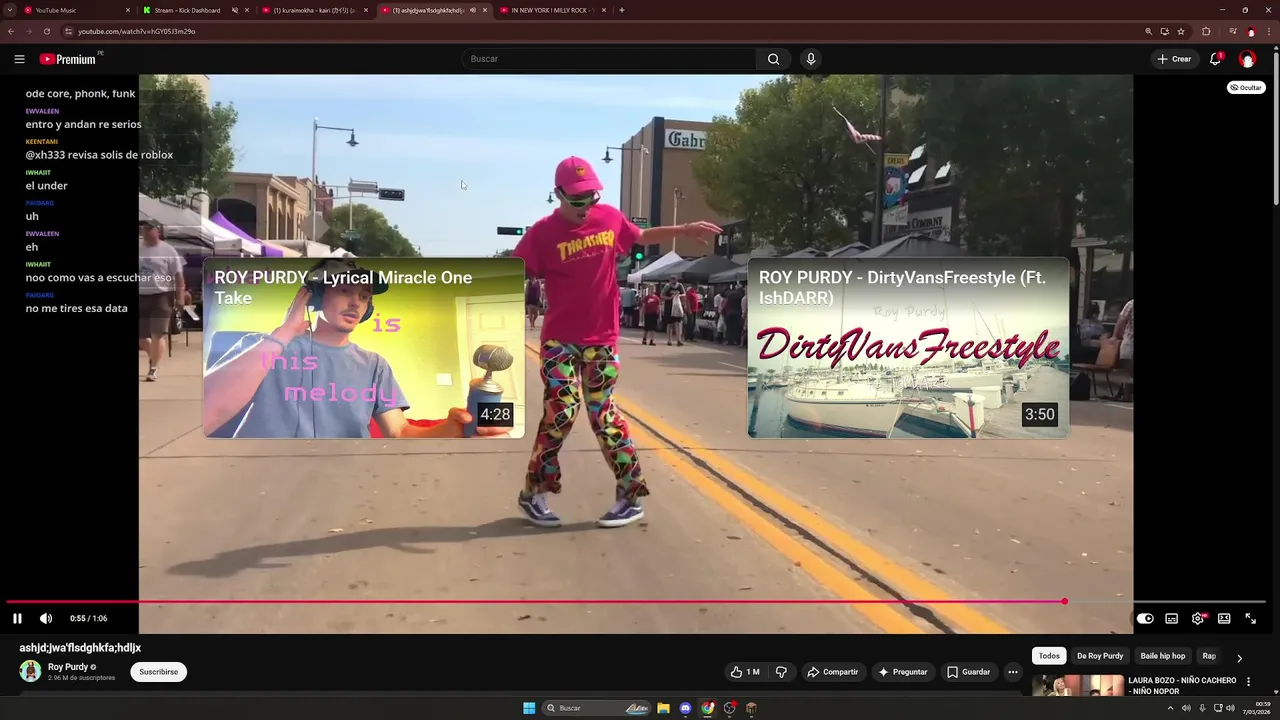
Task: Open File Explorer from taskbar
Action: tap(663, 708)
